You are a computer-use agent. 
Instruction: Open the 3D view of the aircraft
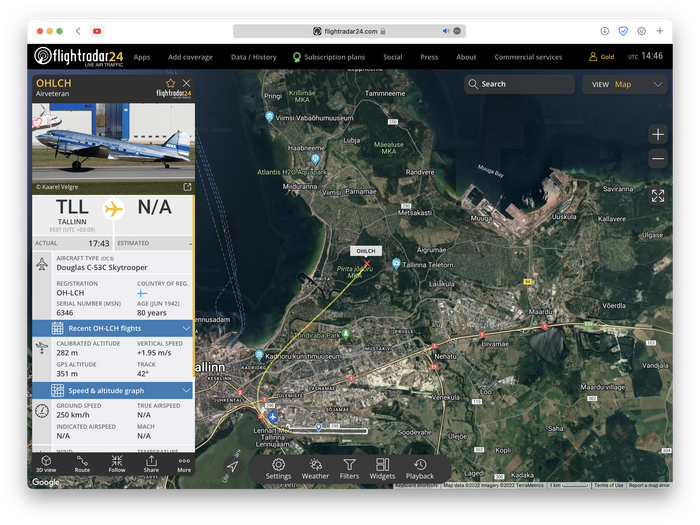pyautogui.click(x=46, y=463)
